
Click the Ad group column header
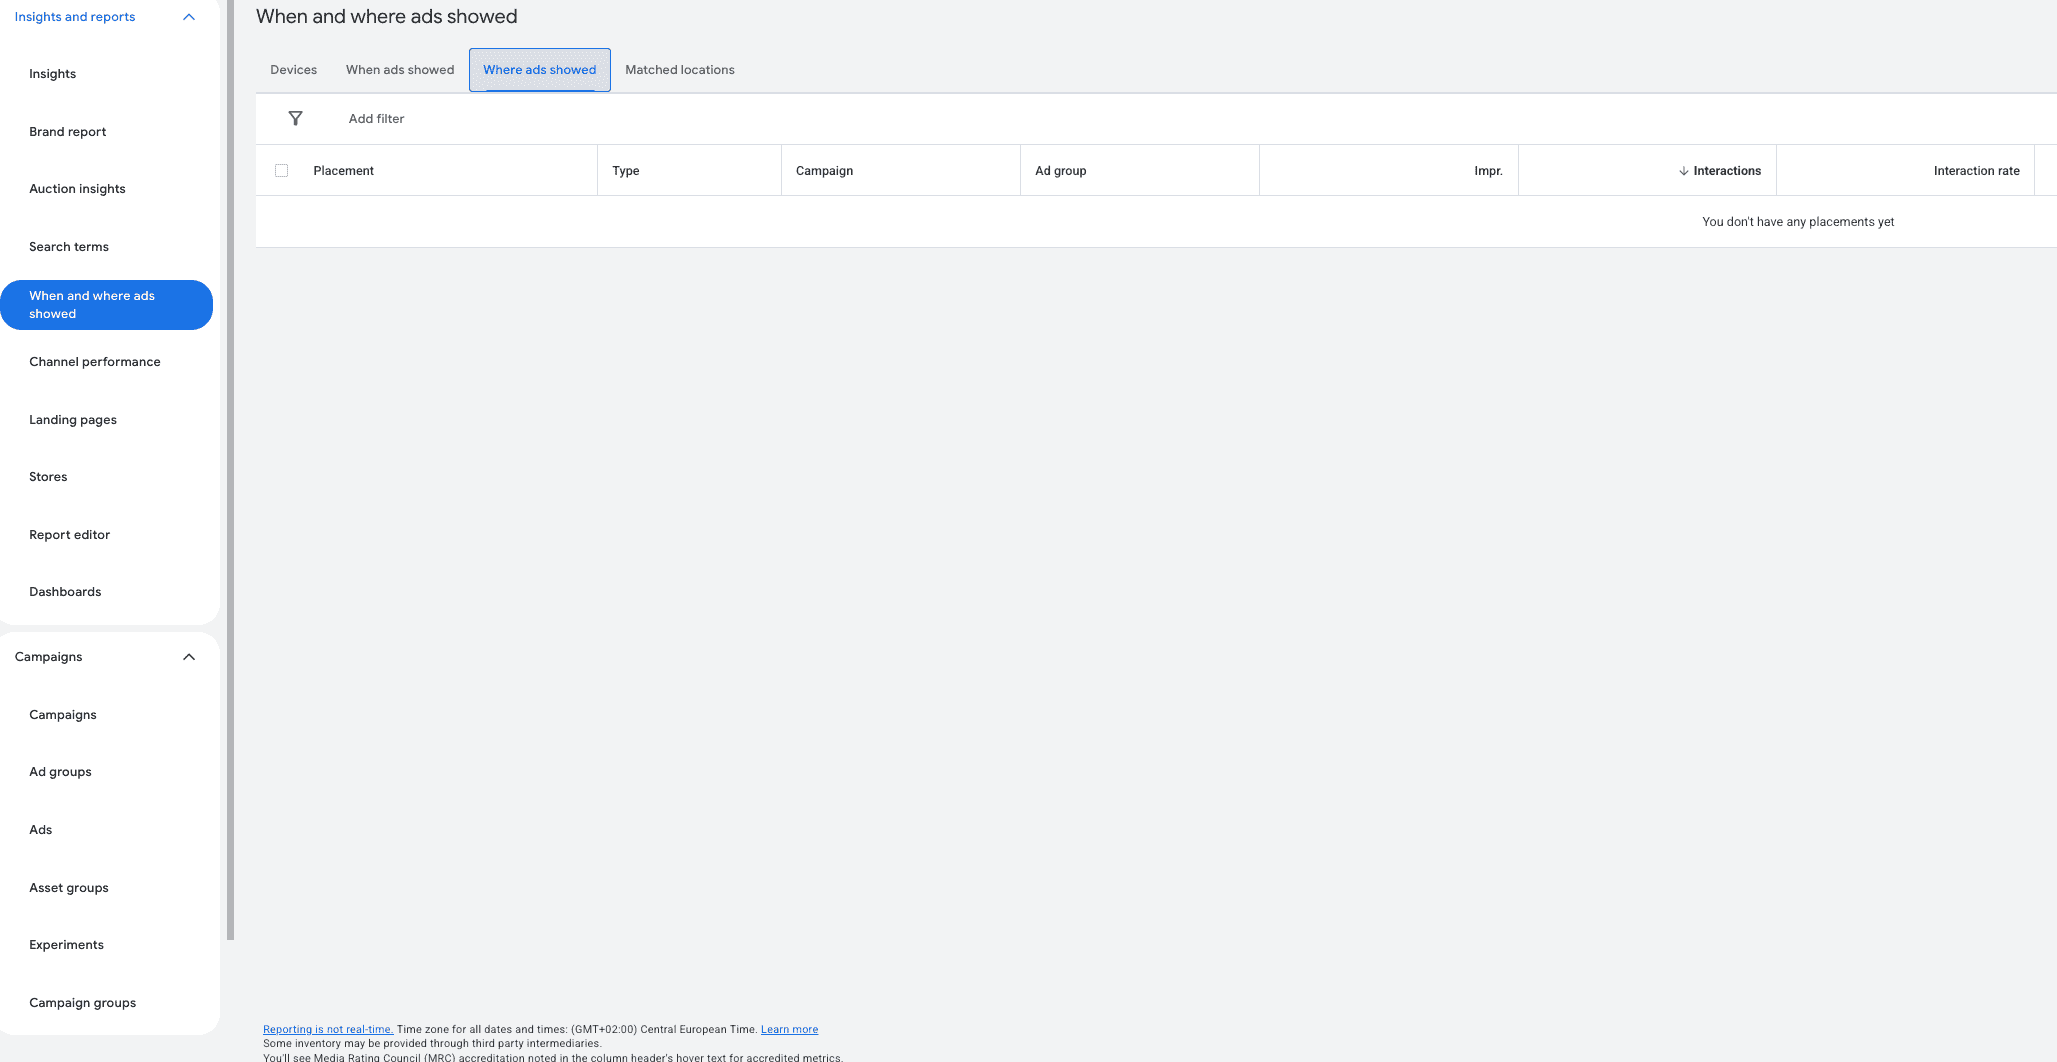[1060, 171]
